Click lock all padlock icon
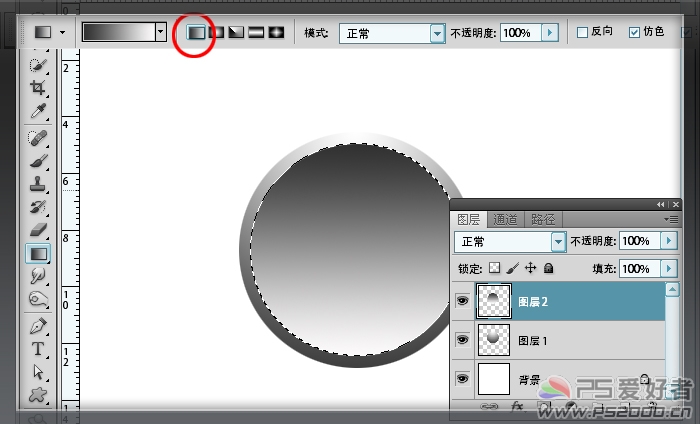 coord(549,268)
